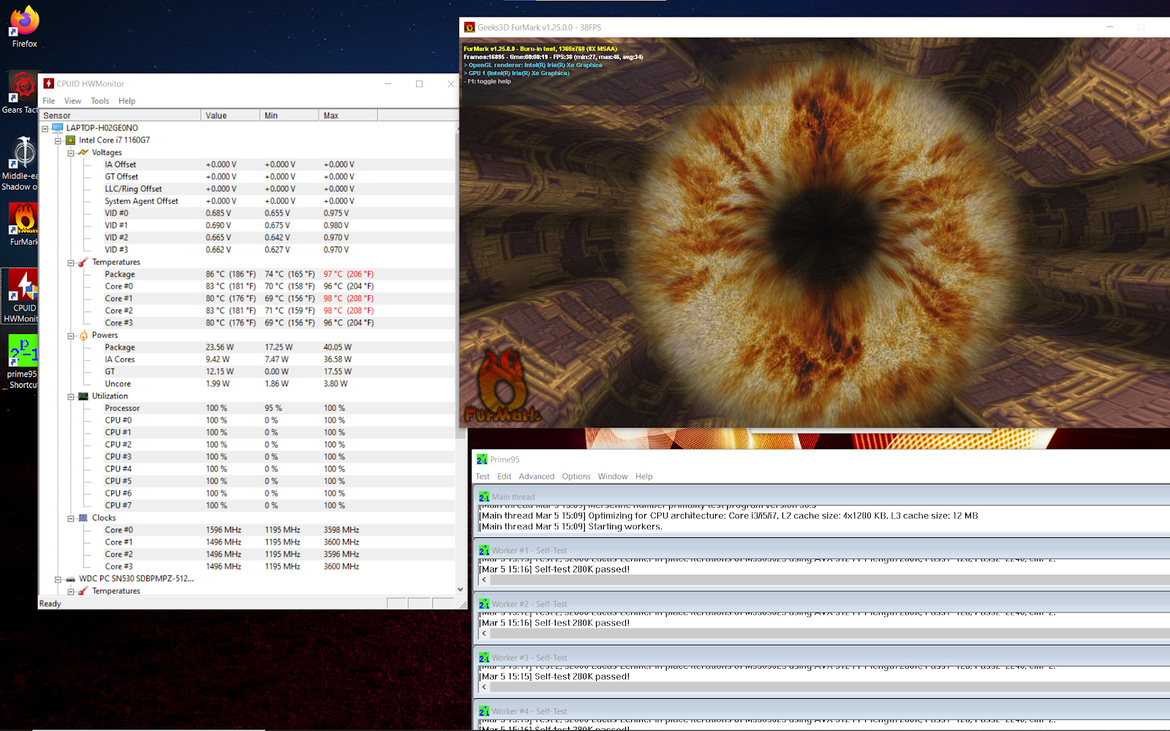Click the Worker #2 sub-window icon
The image size is (1170, 731).
484,604
